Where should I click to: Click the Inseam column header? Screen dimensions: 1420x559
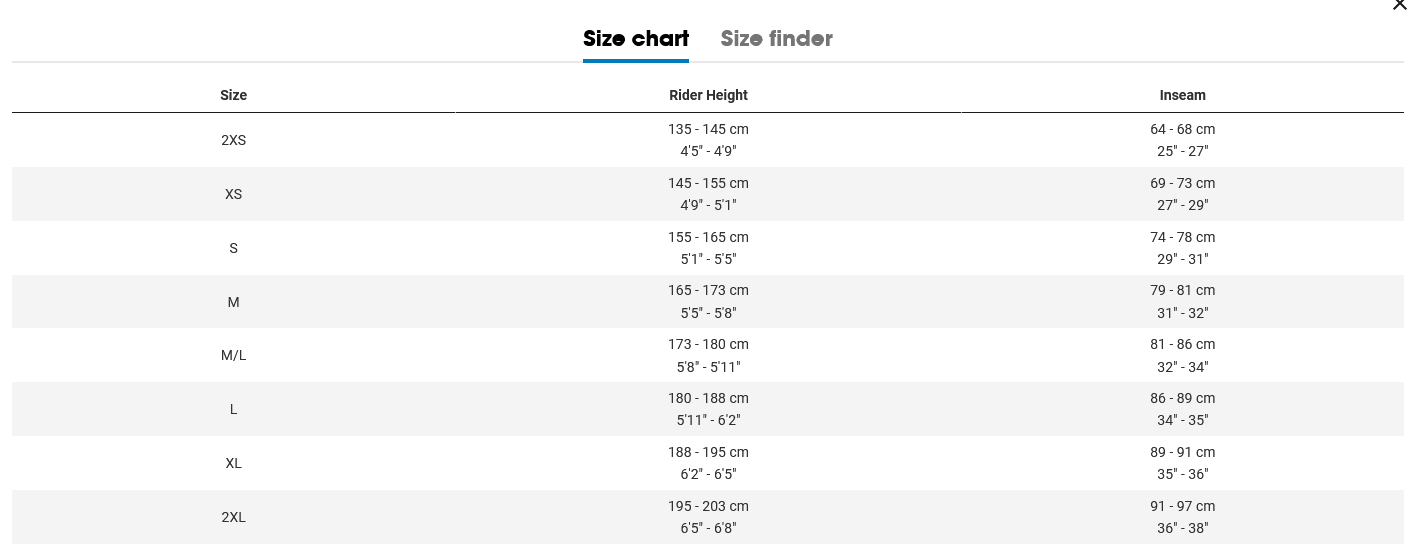point(1182,95)
